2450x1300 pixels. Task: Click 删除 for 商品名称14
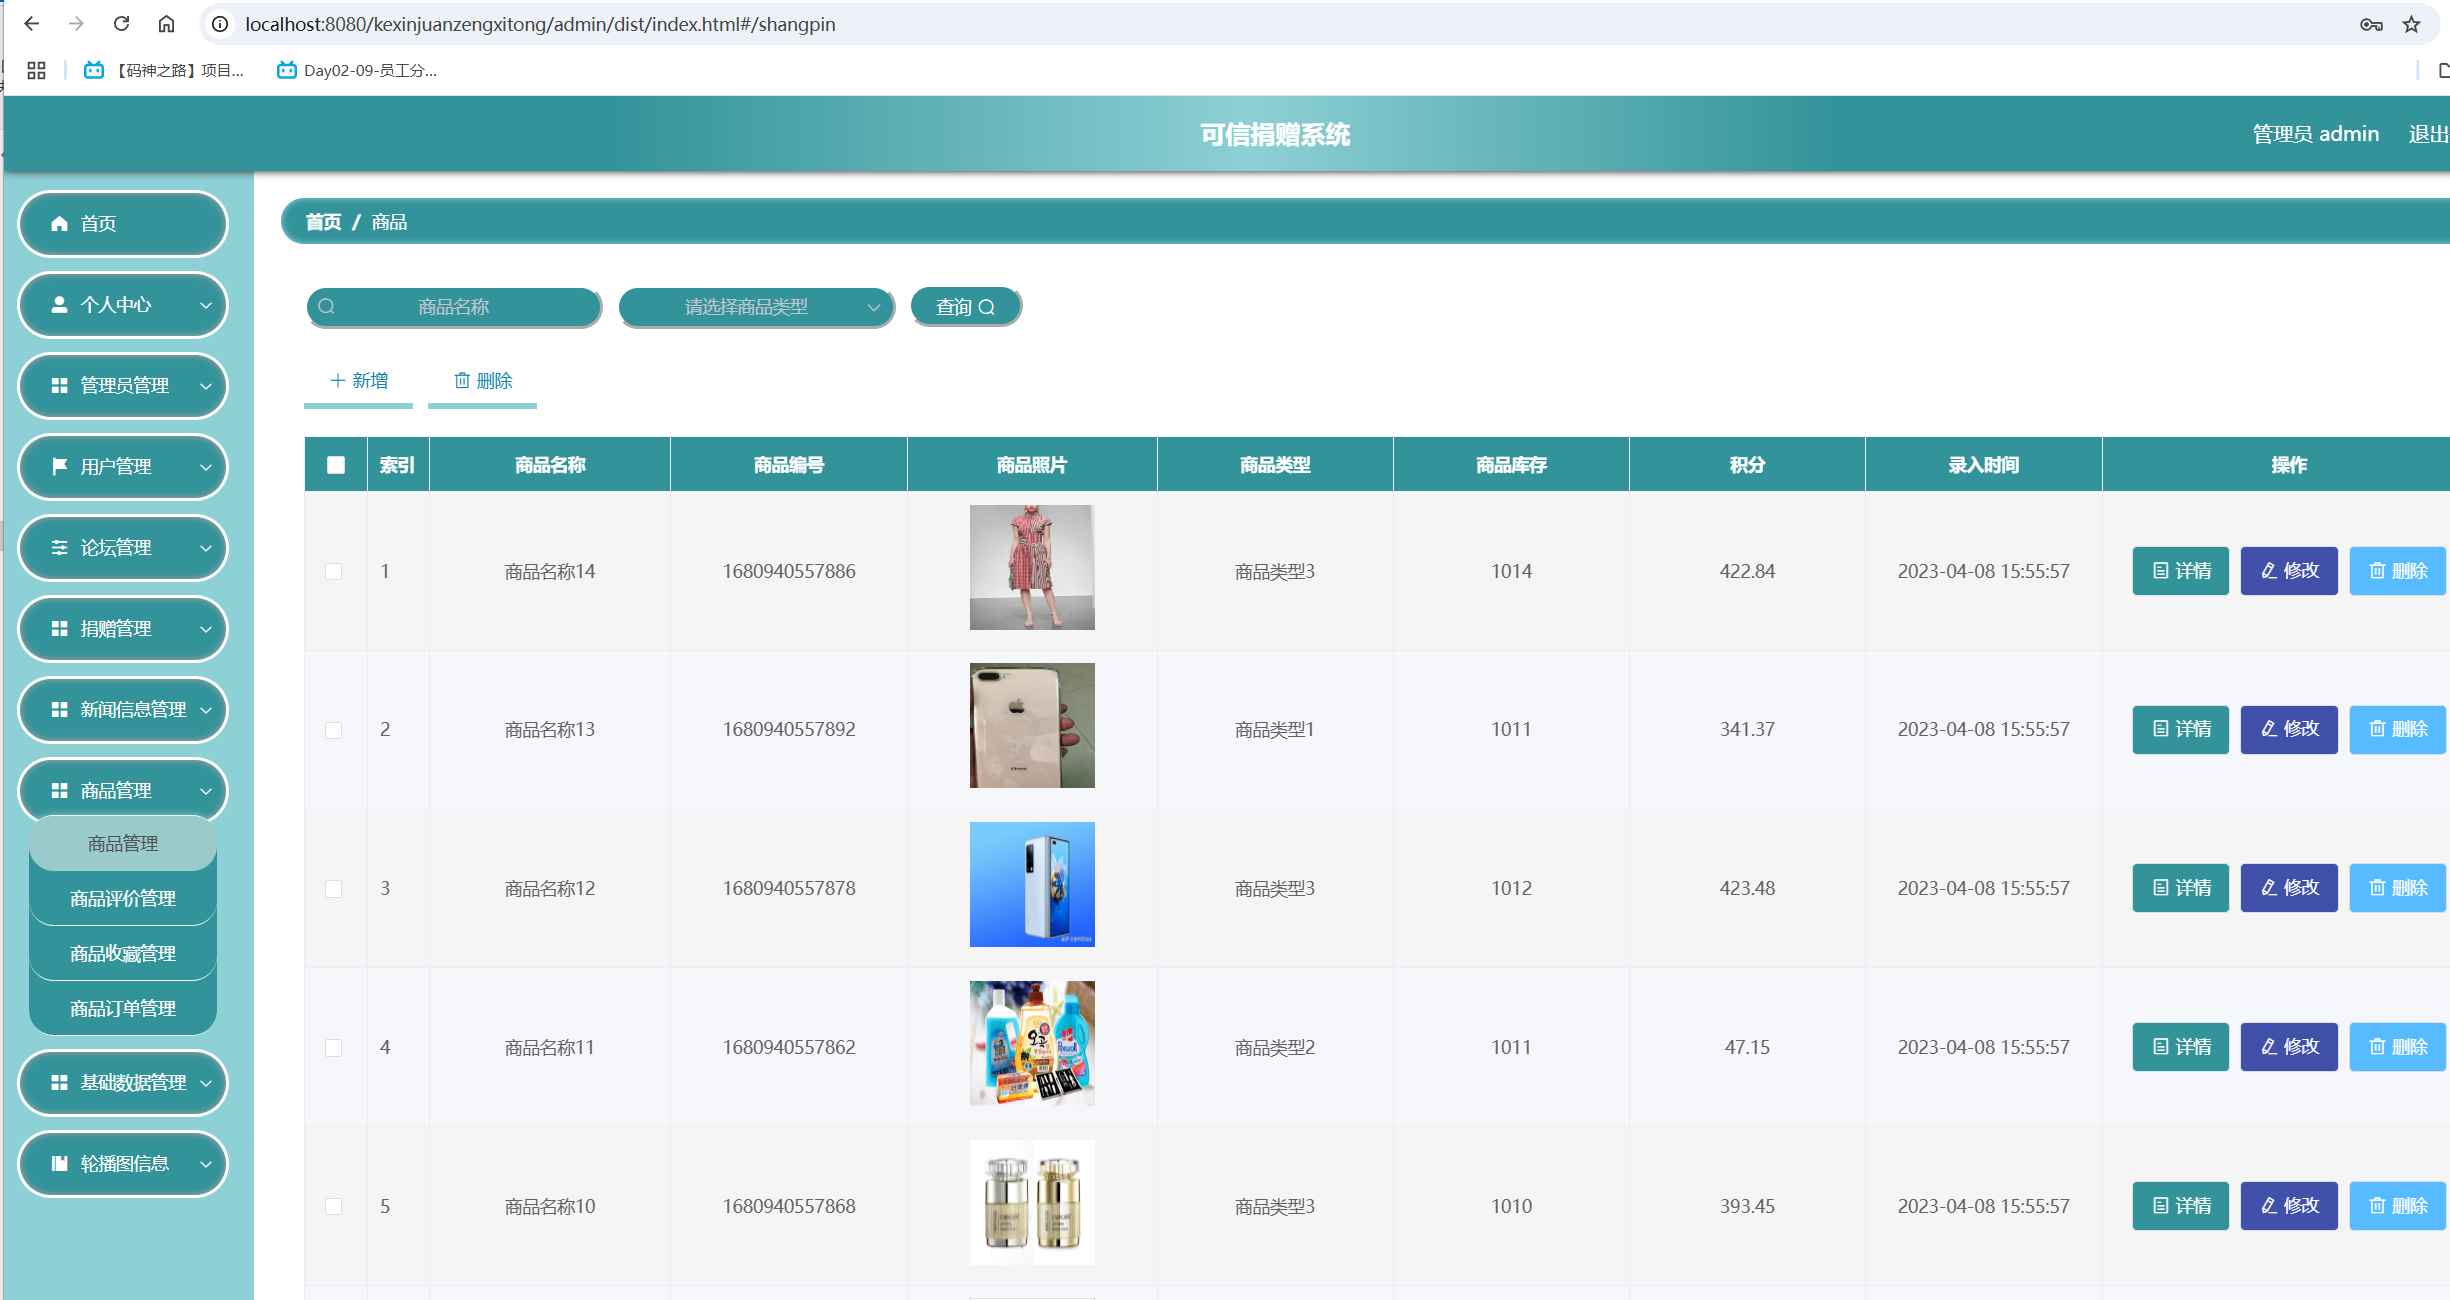[x=2398, y=571]
